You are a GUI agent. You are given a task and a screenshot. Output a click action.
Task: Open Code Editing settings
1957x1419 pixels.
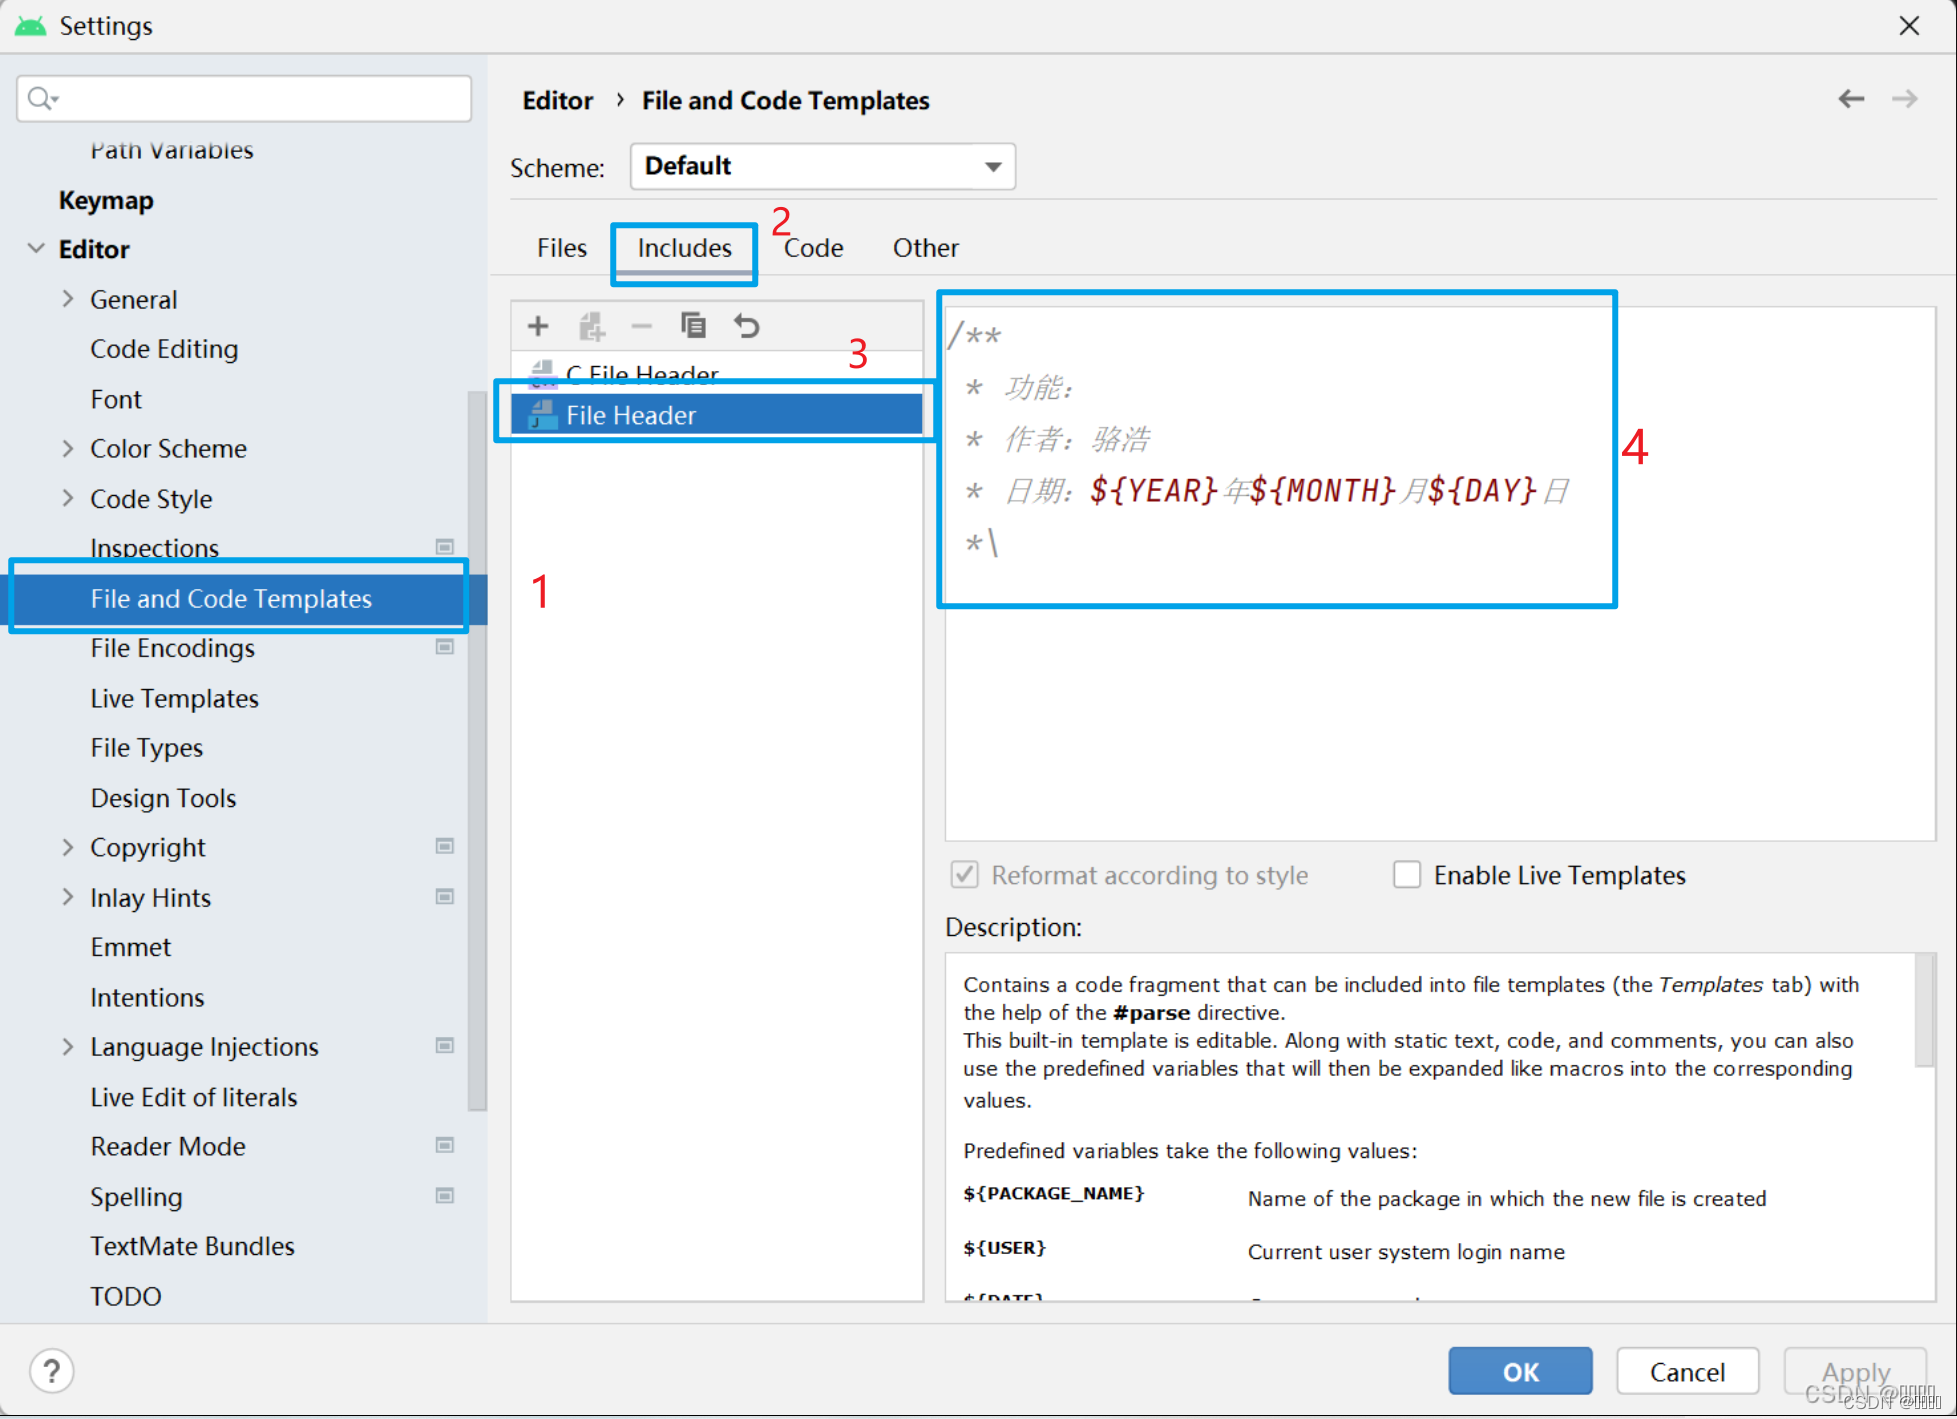pos(164,349)
